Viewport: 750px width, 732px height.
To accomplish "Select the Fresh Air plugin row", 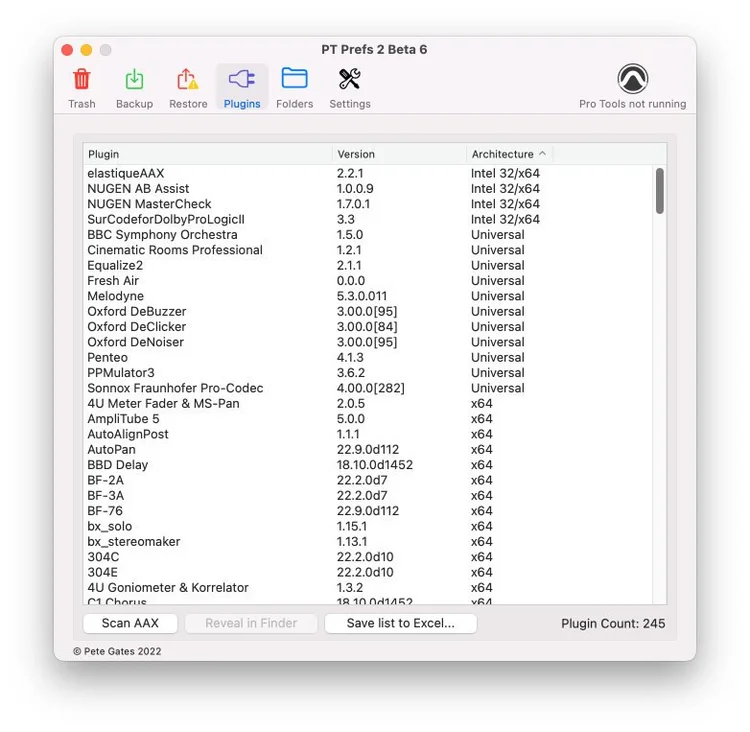I will pyautogui.click(x=367, y=280).
